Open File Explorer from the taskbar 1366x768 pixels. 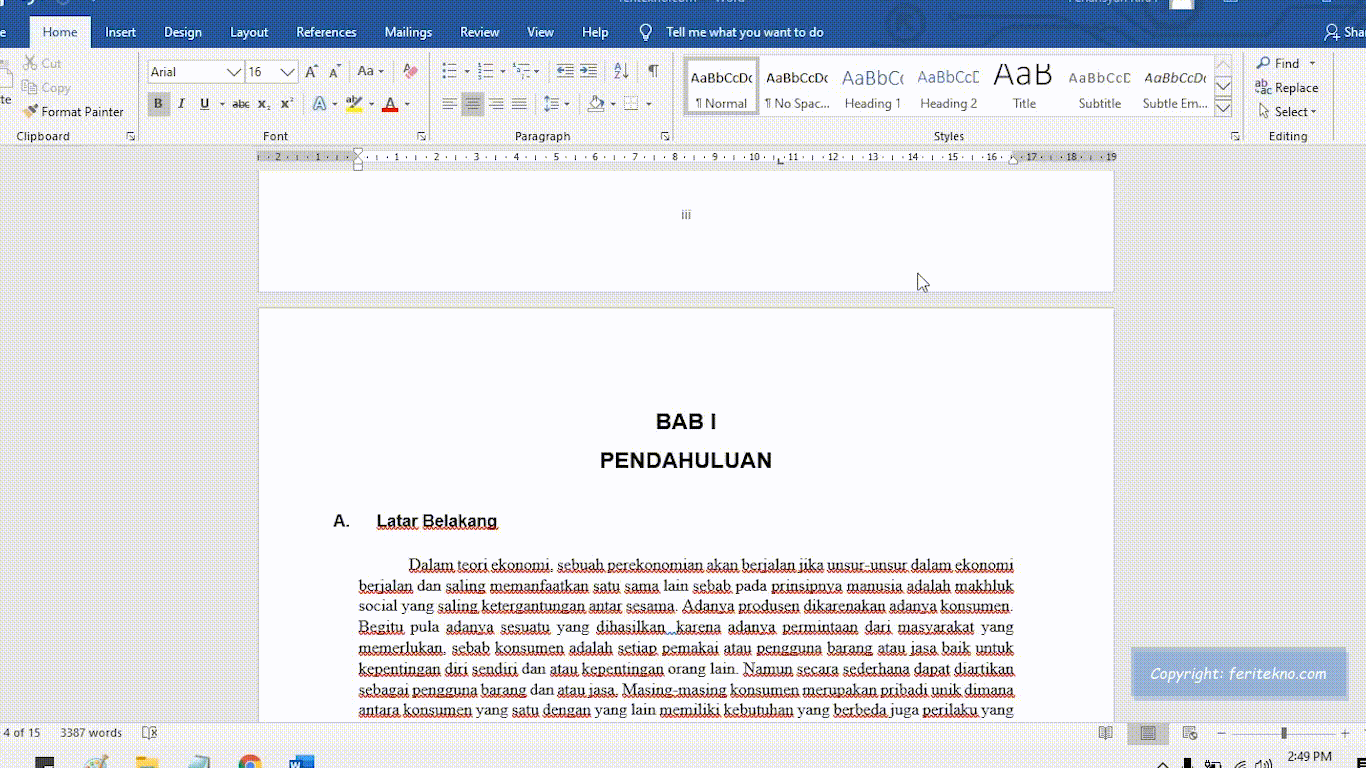coord(147,762)
